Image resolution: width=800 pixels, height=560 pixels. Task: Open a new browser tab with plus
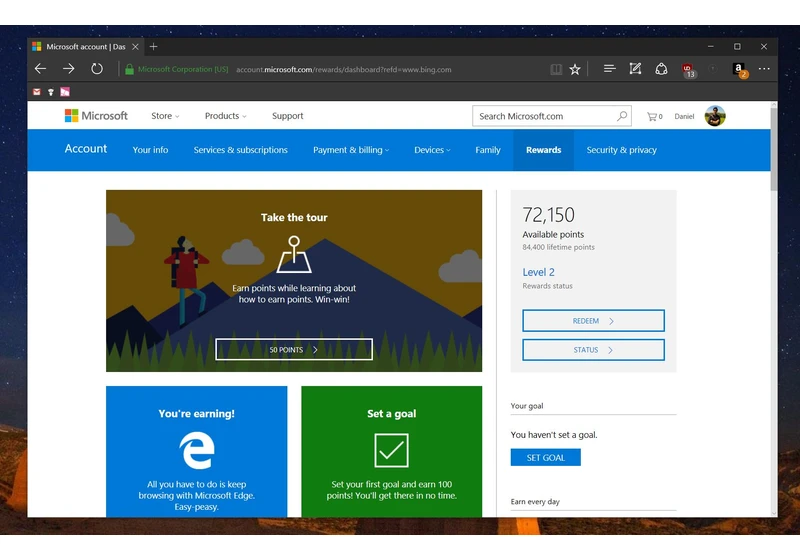(x=153, y=46)
